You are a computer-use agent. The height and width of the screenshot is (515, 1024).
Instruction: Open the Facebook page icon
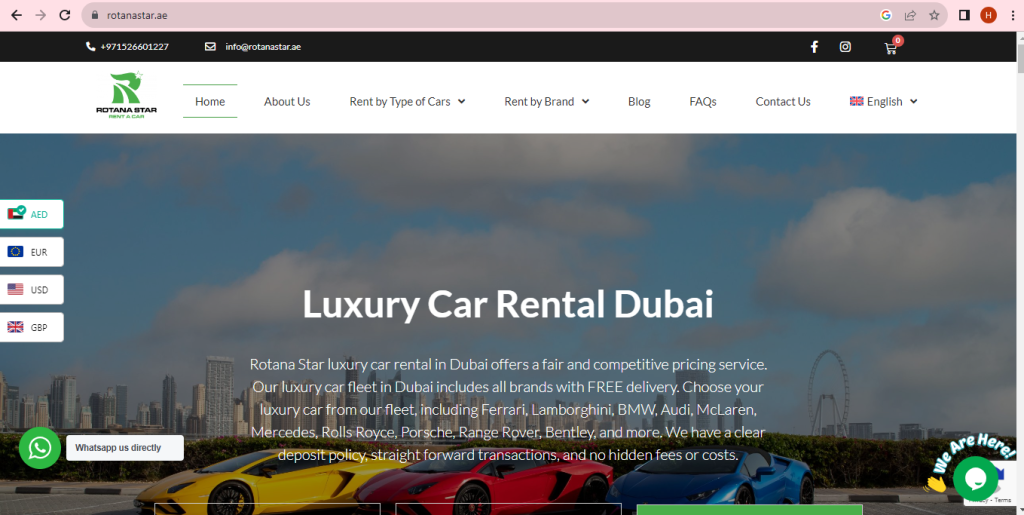814,47
